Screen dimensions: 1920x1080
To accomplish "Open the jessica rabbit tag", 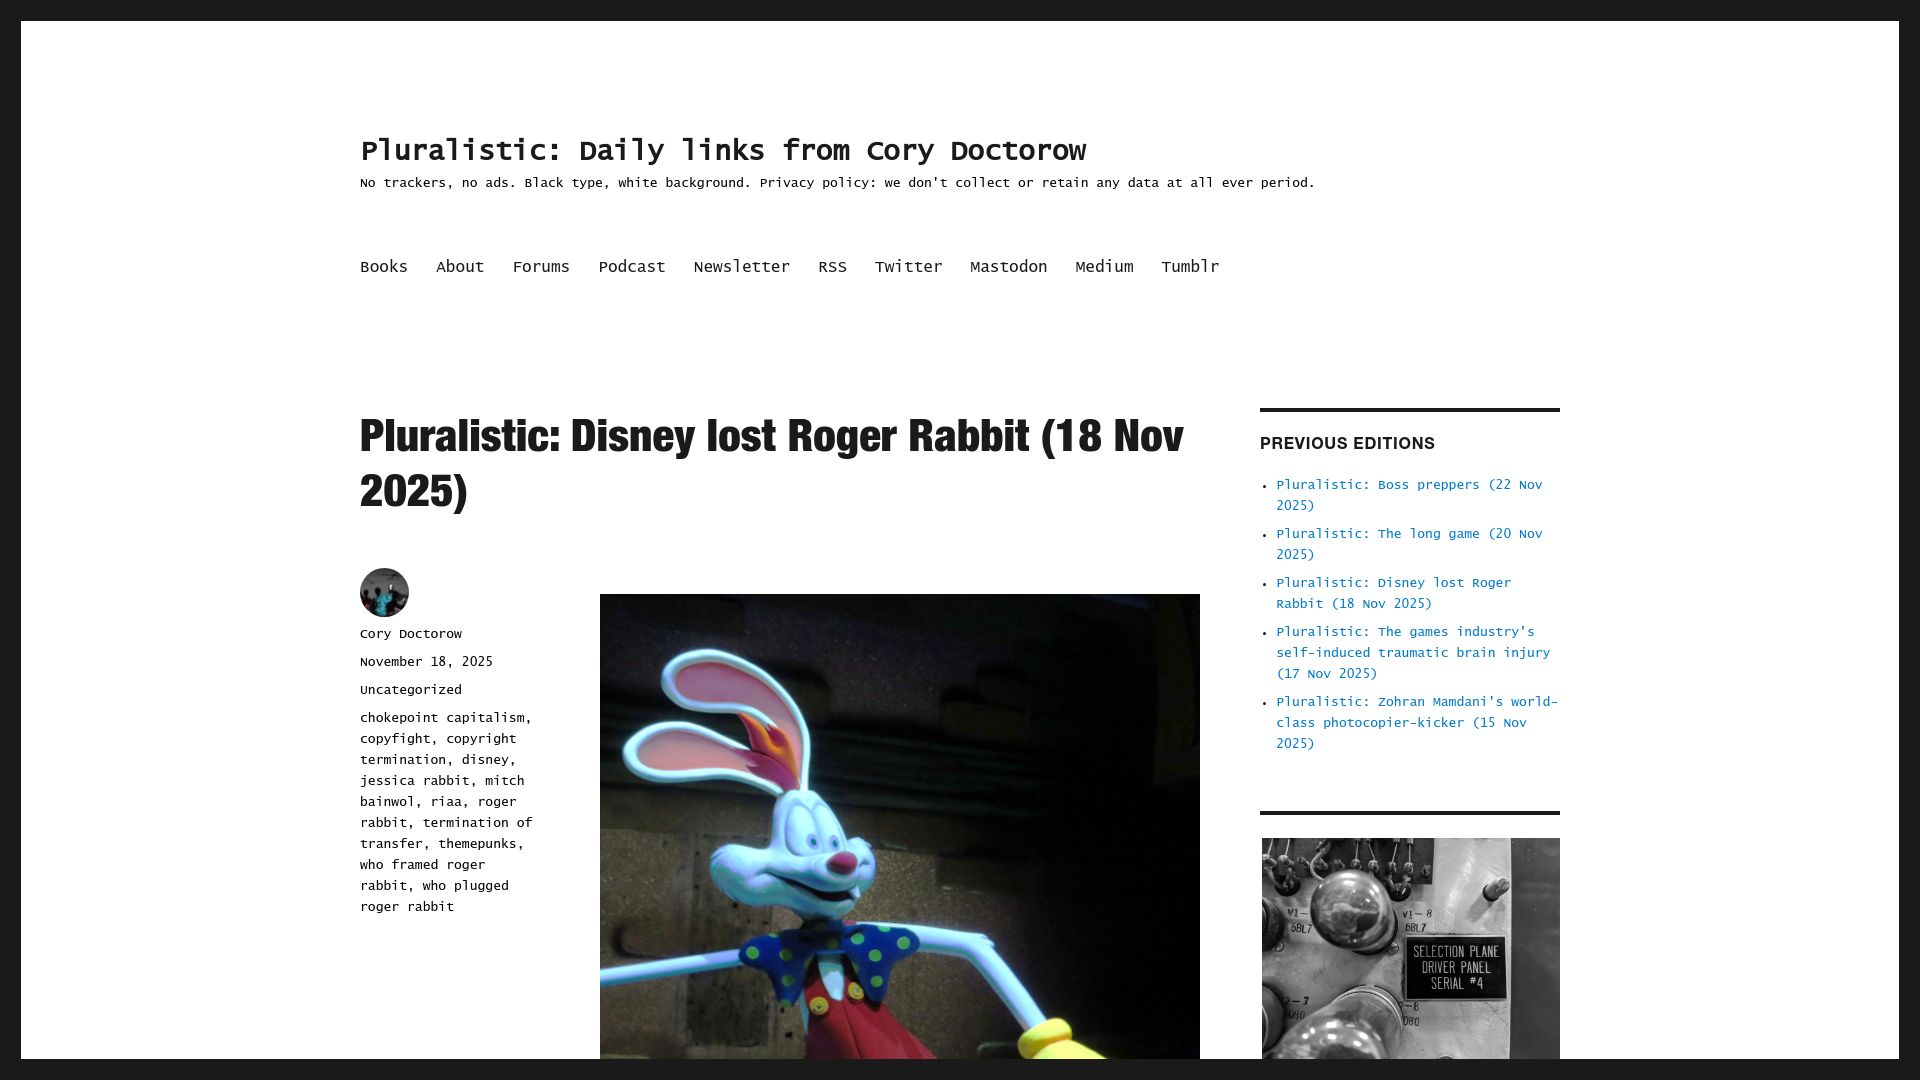I will tap(415, 781).
